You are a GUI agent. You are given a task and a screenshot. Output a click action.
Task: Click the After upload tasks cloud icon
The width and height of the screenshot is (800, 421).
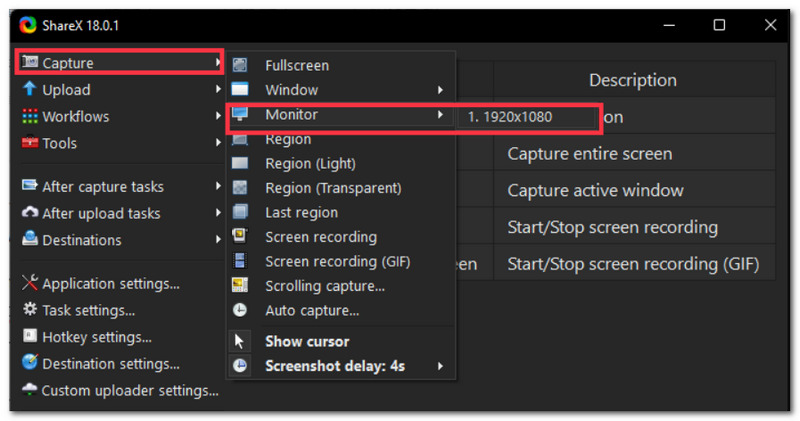pos(30,212)
